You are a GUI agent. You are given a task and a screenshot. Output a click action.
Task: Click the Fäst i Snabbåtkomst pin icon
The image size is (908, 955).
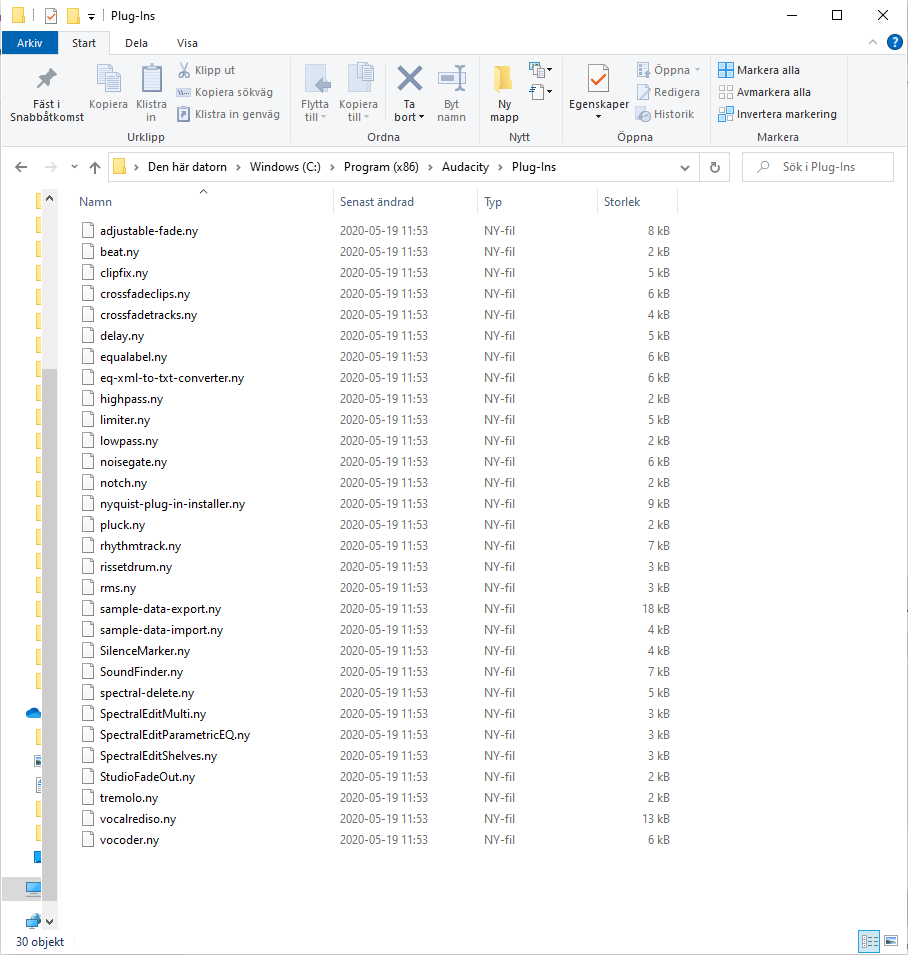point(47,80)
